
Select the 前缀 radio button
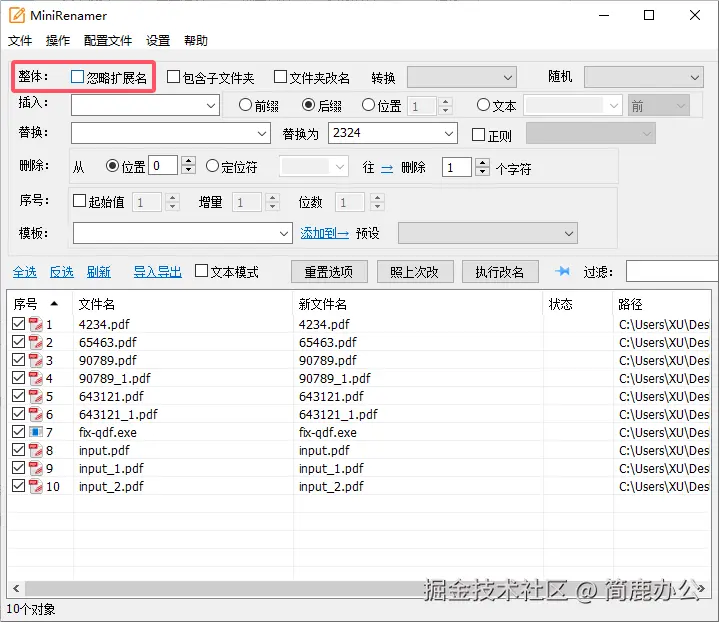click(245, 105)
